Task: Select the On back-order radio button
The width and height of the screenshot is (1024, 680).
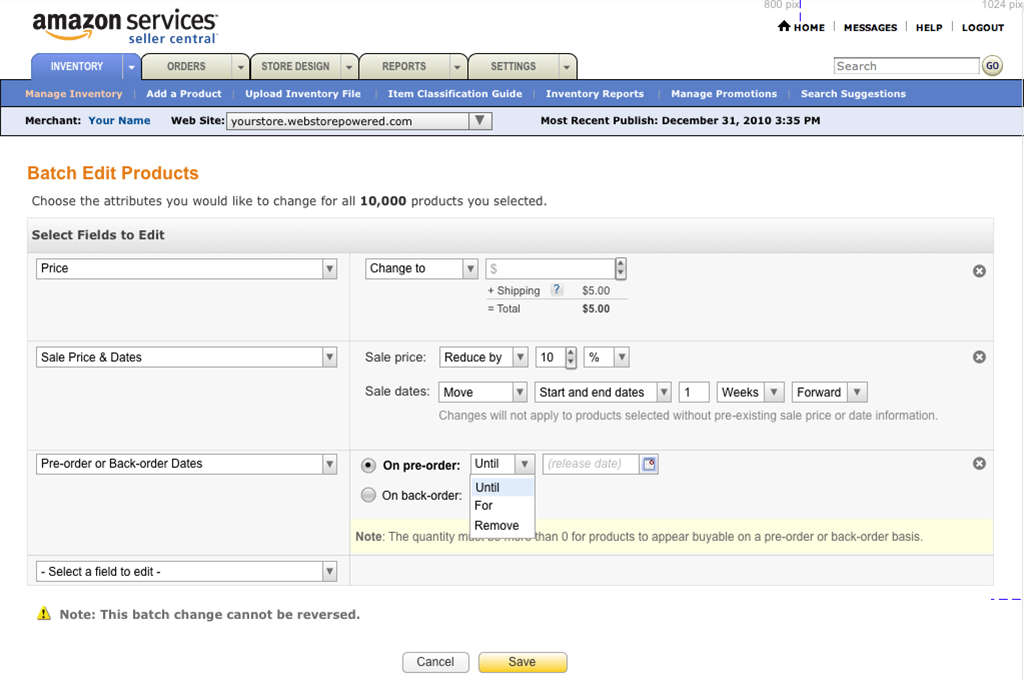Action: pos(368,494)
